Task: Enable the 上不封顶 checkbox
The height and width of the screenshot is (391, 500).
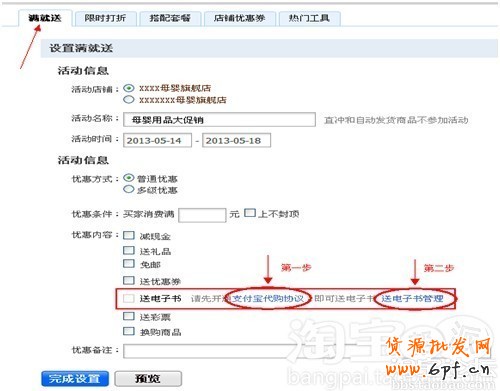Action: pyautogui.click(x=250, y=213)
